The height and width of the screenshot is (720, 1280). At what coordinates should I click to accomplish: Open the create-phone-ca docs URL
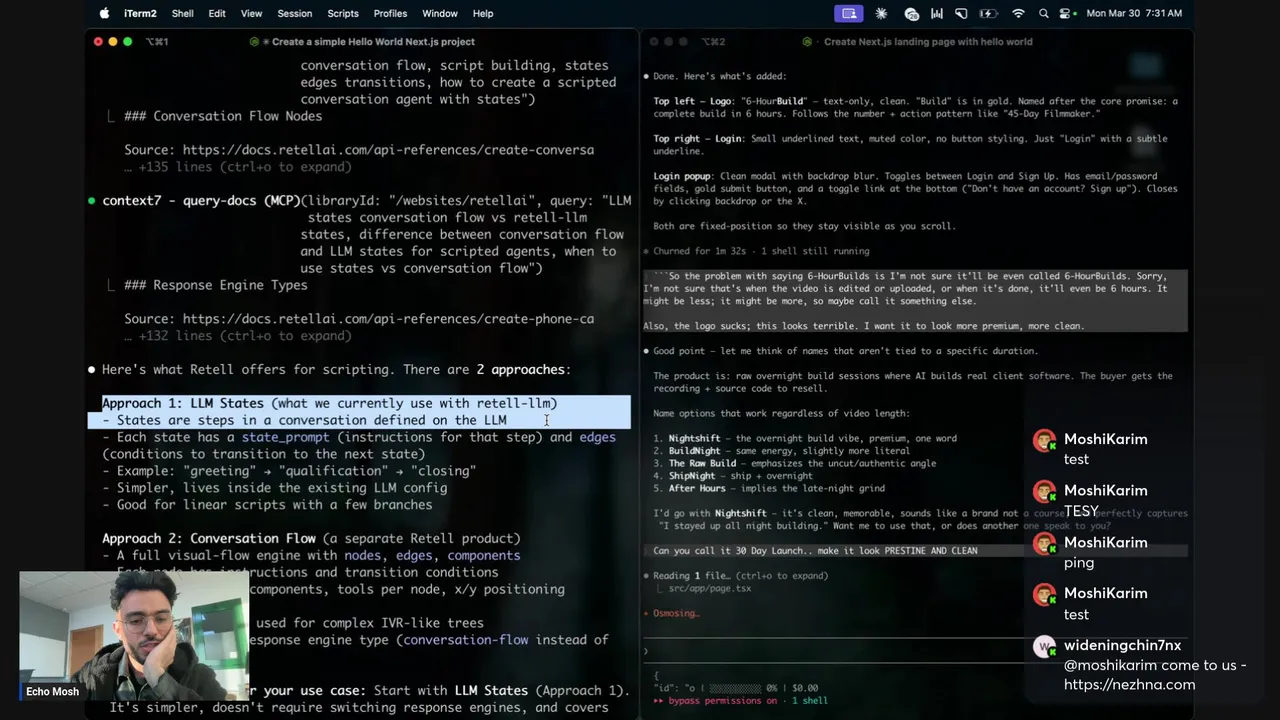pyautogui.click(x=388, y=319)
